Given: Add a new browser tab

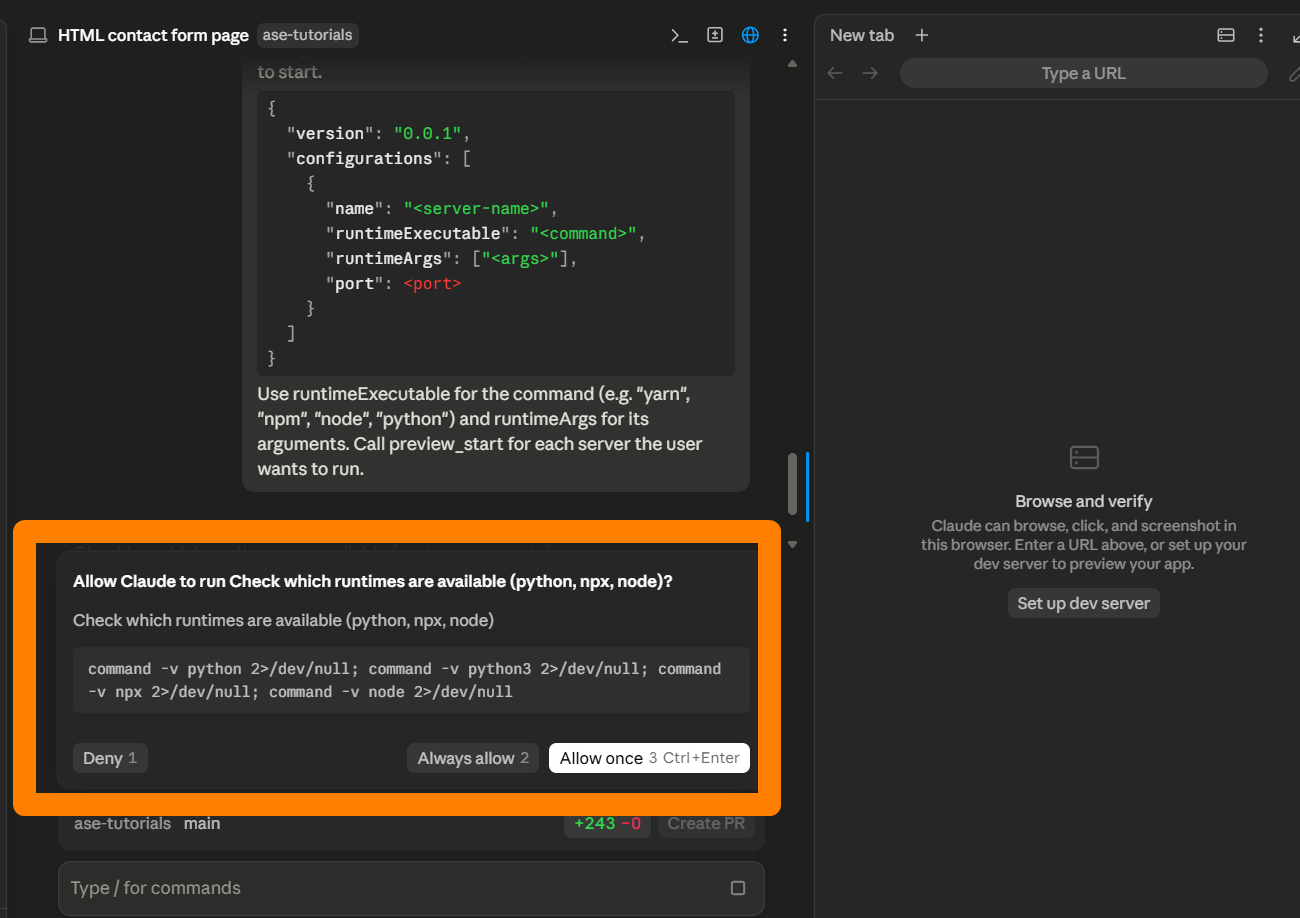Looking at the screenshot, I should pos(922,35).
